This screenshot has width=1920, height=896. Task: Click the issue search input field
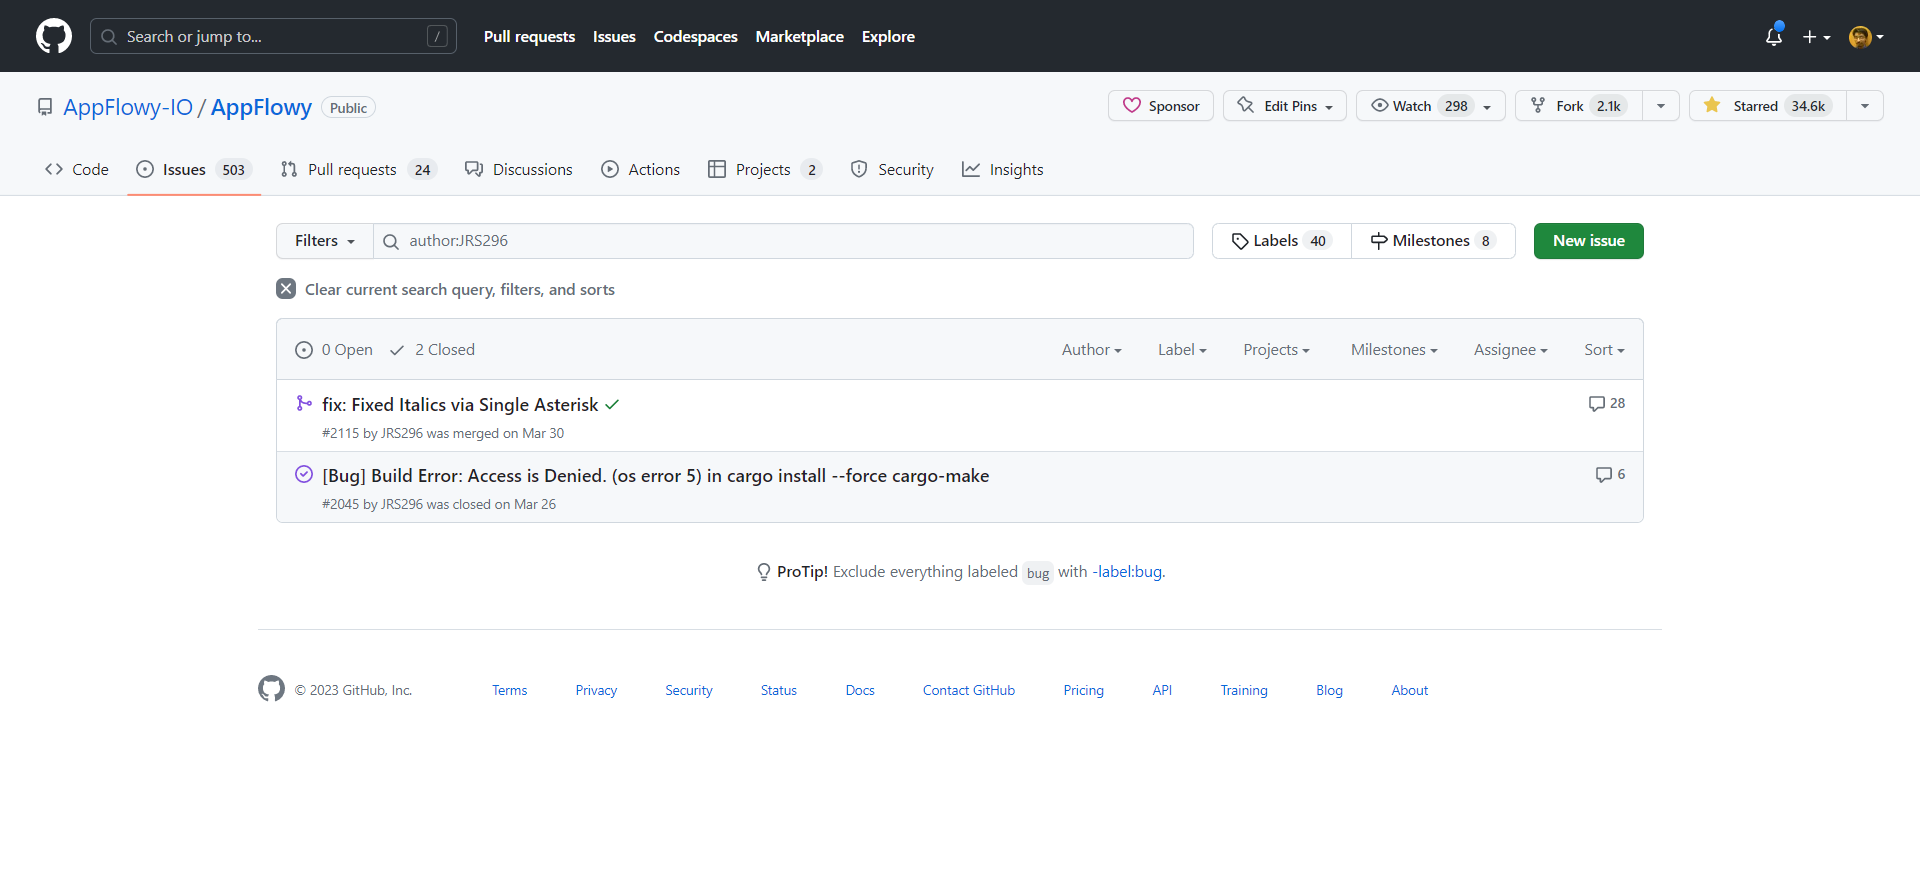tap(784, 241)
